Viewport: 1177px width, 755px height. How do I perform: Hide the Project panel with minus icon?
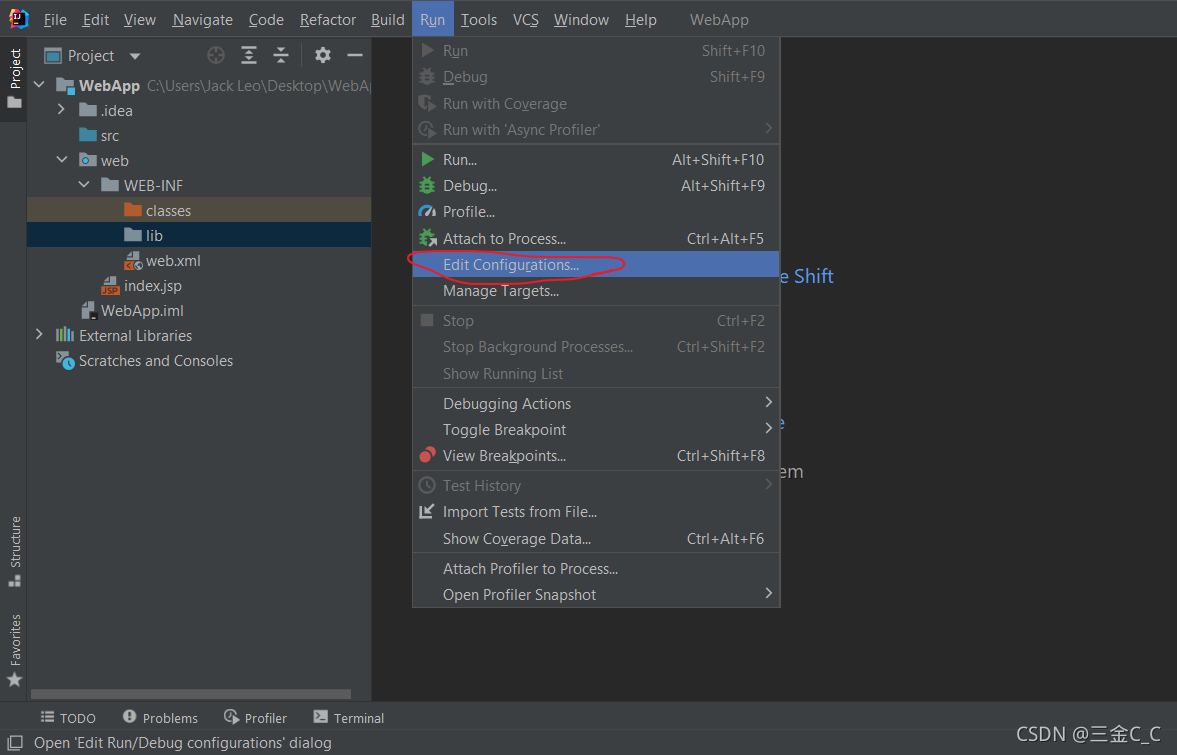(355, 56)
